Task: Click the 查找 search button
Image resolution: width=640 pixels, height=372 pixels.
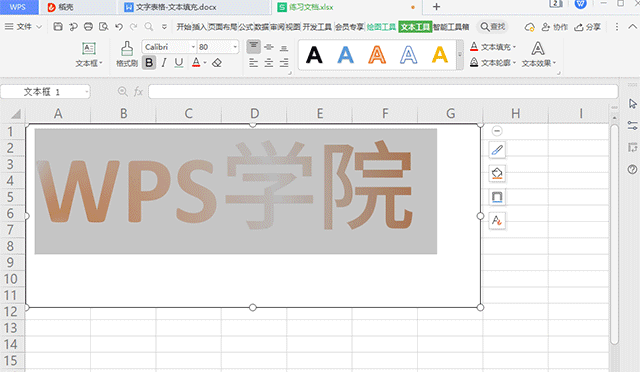Action: click(x=493, y=27)
